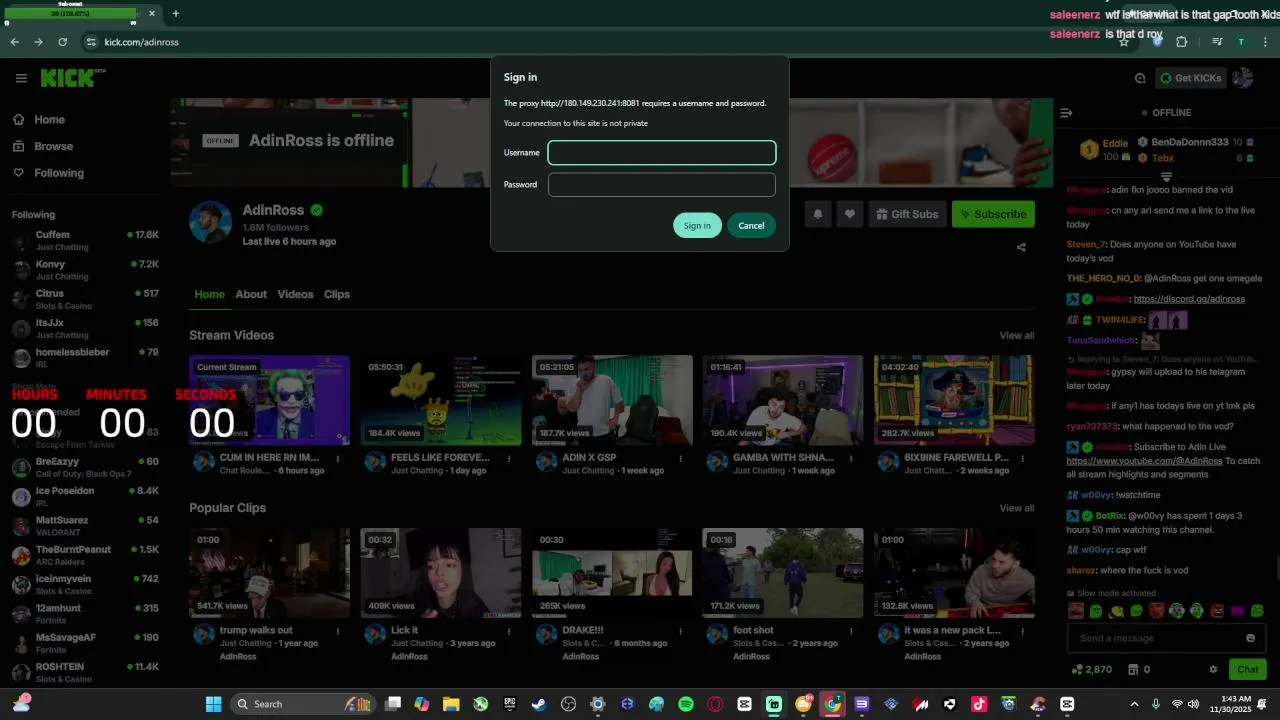Focus the Username field
This screenshot has height=720, width=1280.
coord(662,152)
